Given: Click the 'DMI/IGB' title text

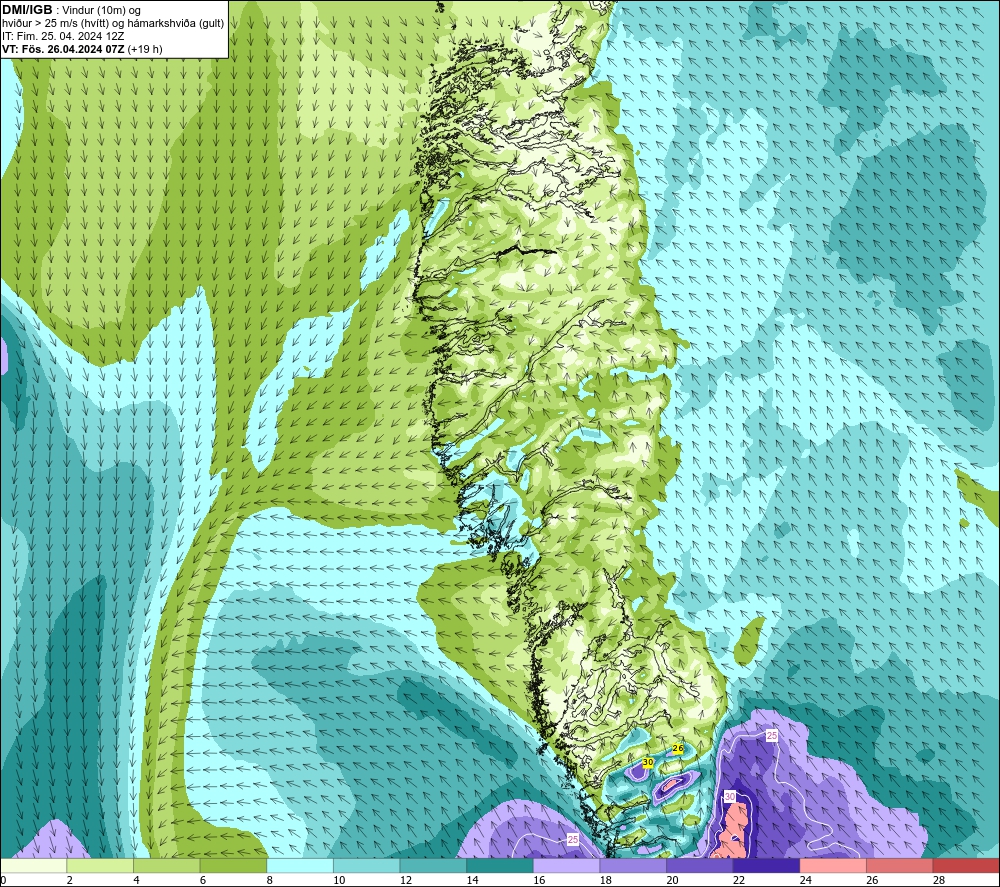Looking at the screenshot, I should tap(27, 10).
